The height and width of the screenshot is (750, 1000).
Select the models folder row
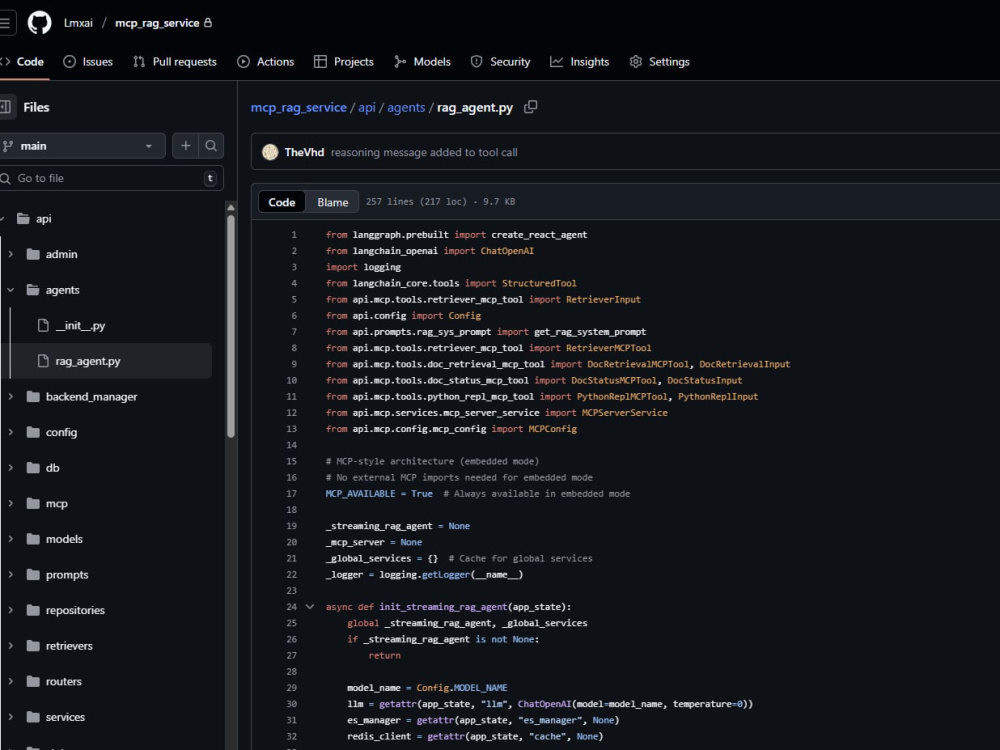106,539
